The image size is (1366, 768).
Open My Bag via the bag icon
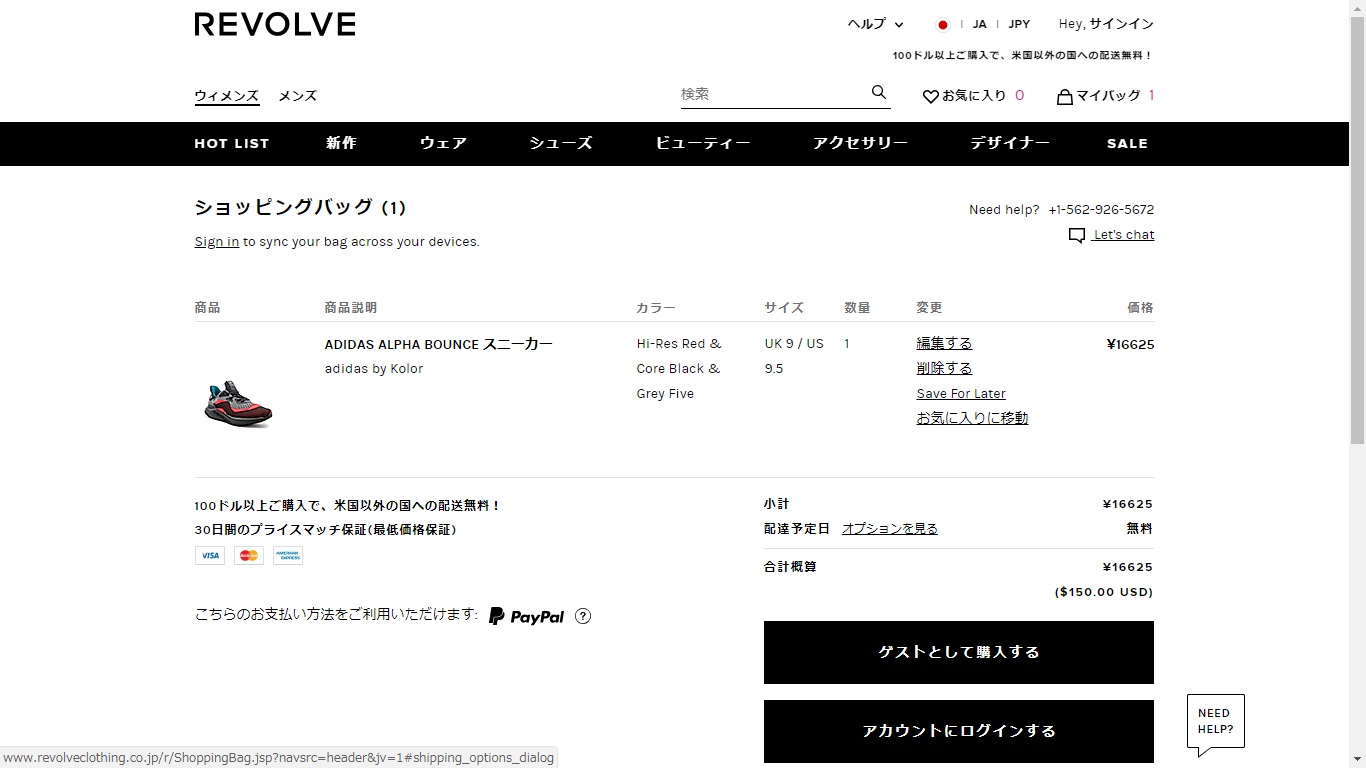[x=1064, y=97]
